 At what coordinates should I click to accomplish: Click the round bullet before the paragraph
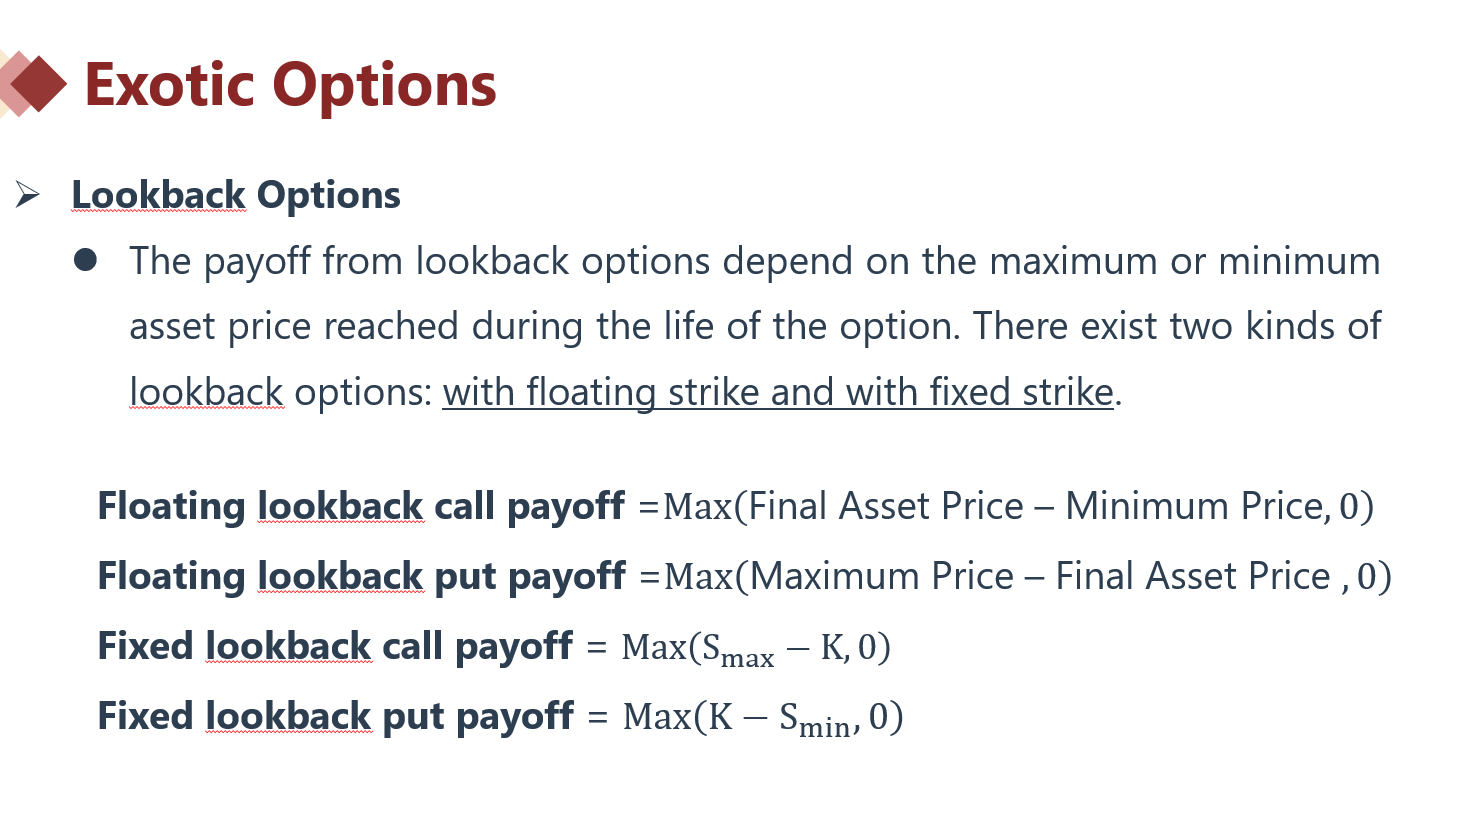pos(85,261)
